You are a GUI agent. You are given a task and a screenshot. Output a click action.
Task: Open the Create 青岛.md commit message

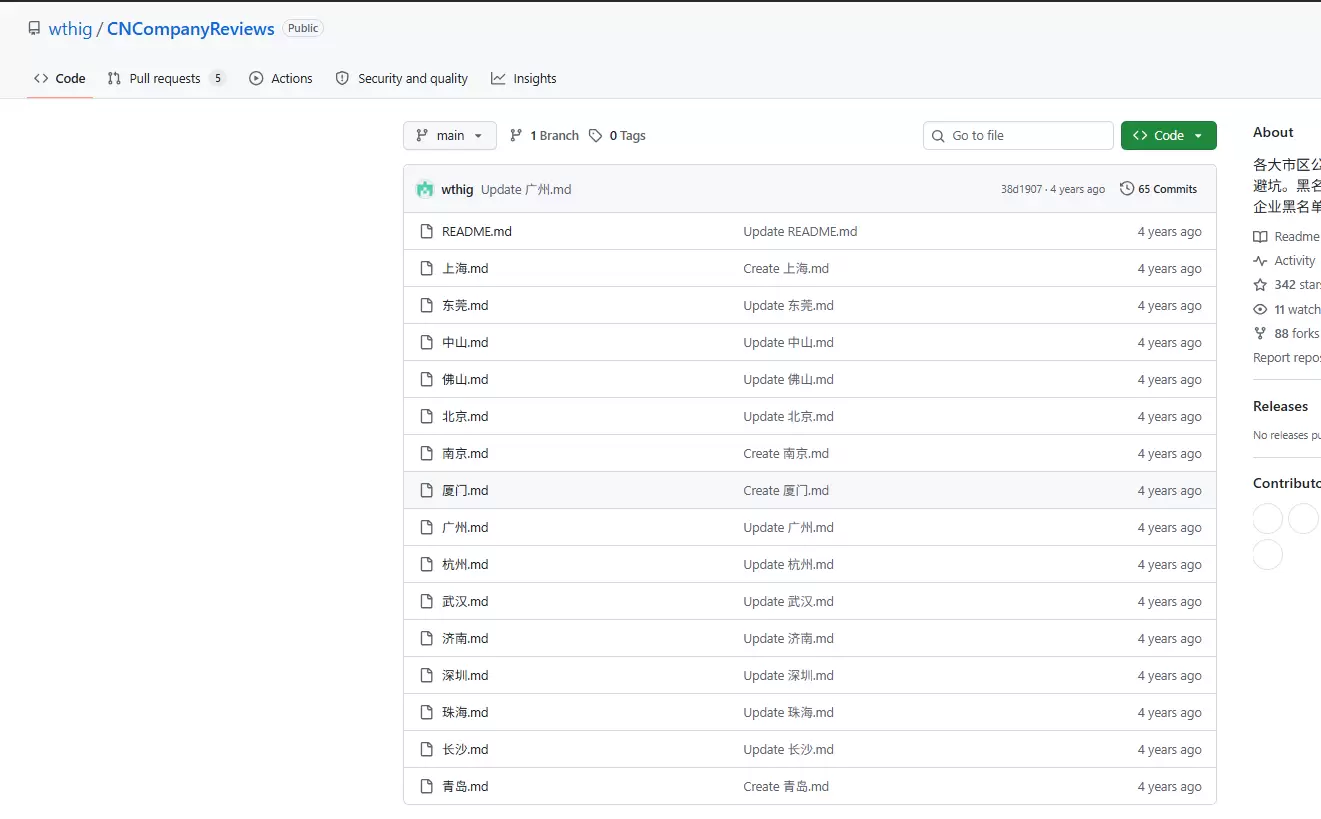(786, 787)
